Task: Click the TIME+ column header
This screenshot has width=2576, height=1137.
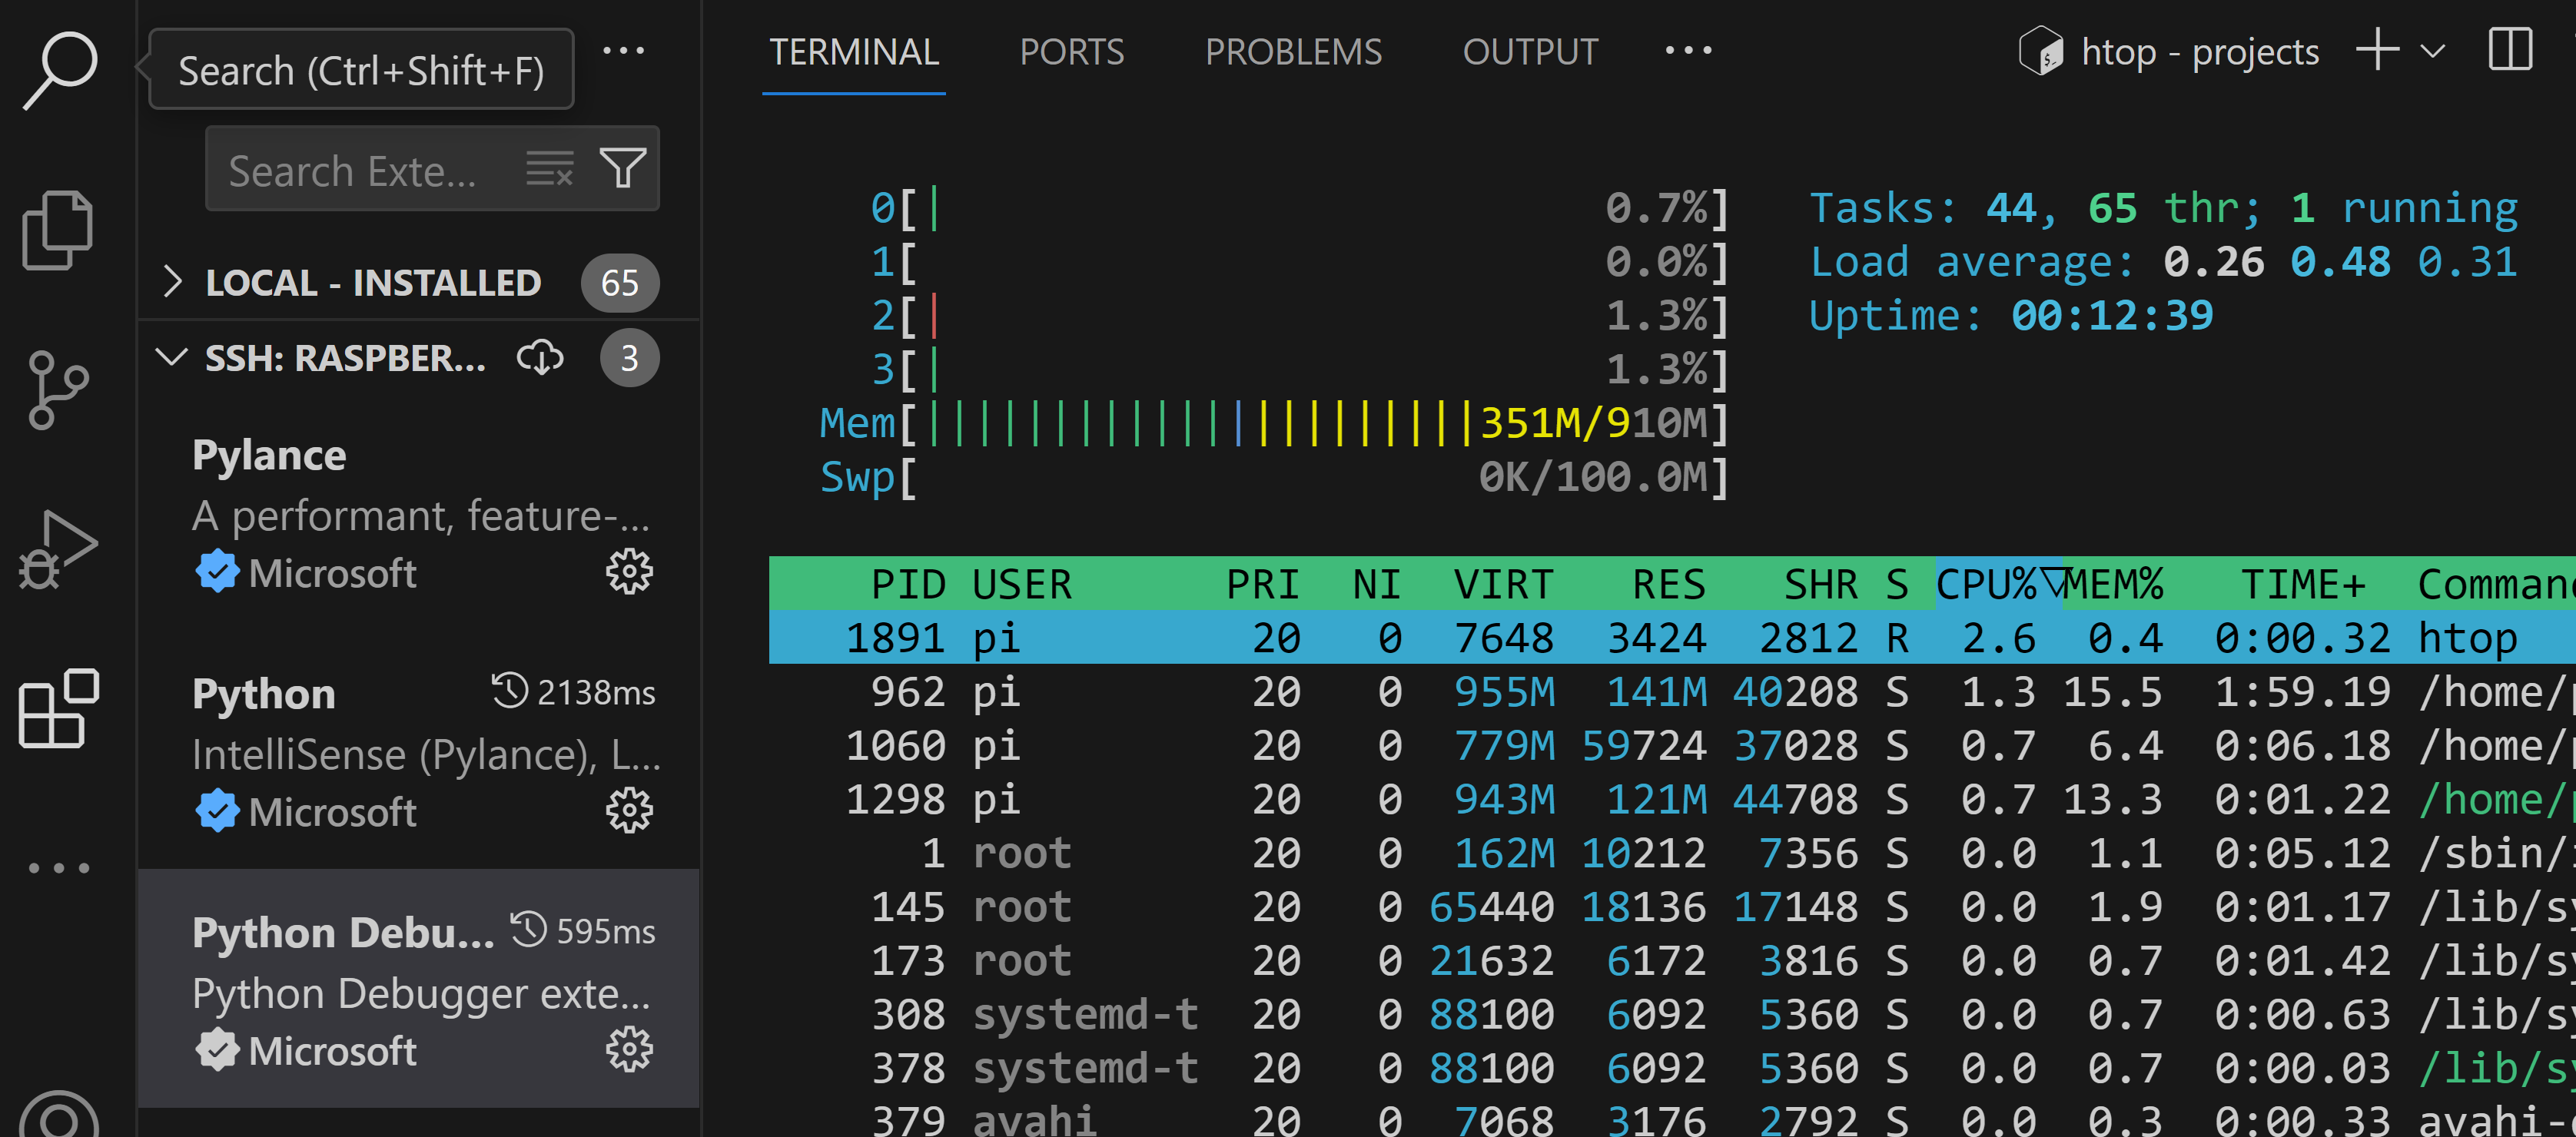Action: point(2303,583)
